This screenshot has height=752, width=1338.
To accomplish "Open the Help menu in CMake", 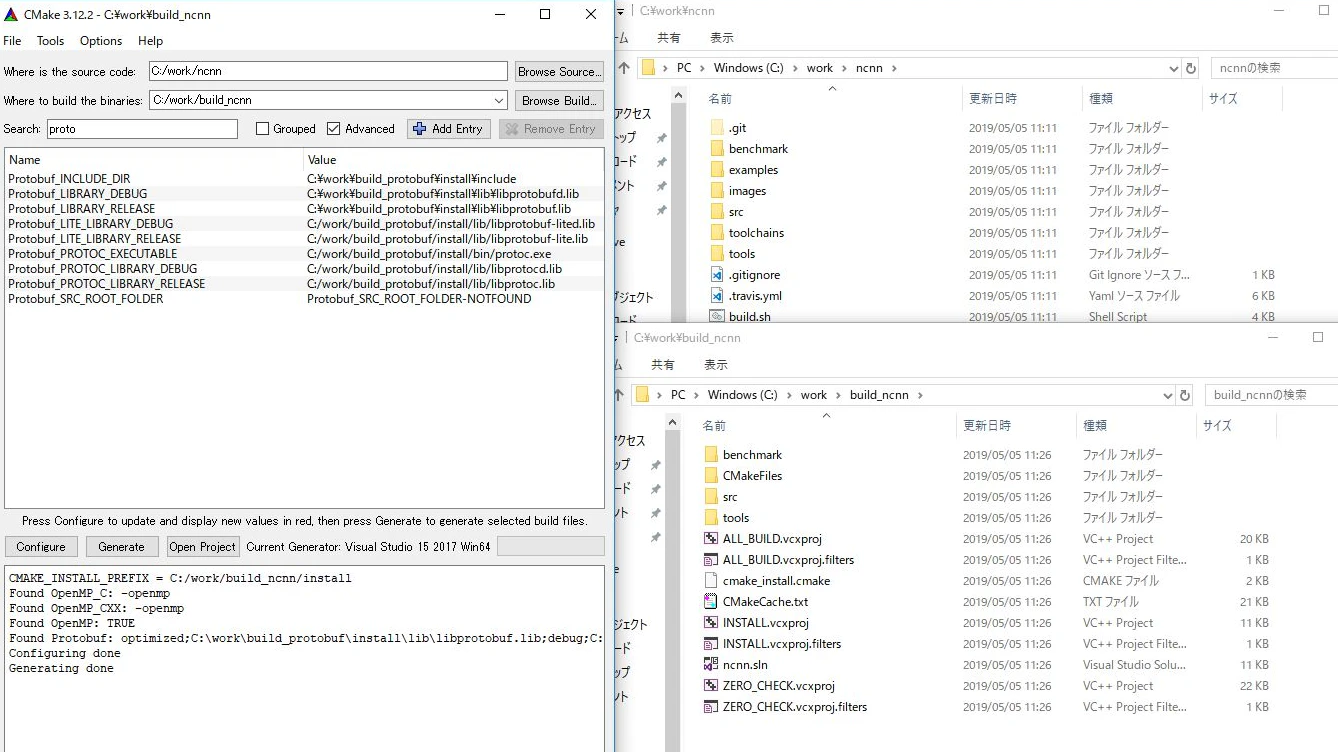I will [150, 41].
